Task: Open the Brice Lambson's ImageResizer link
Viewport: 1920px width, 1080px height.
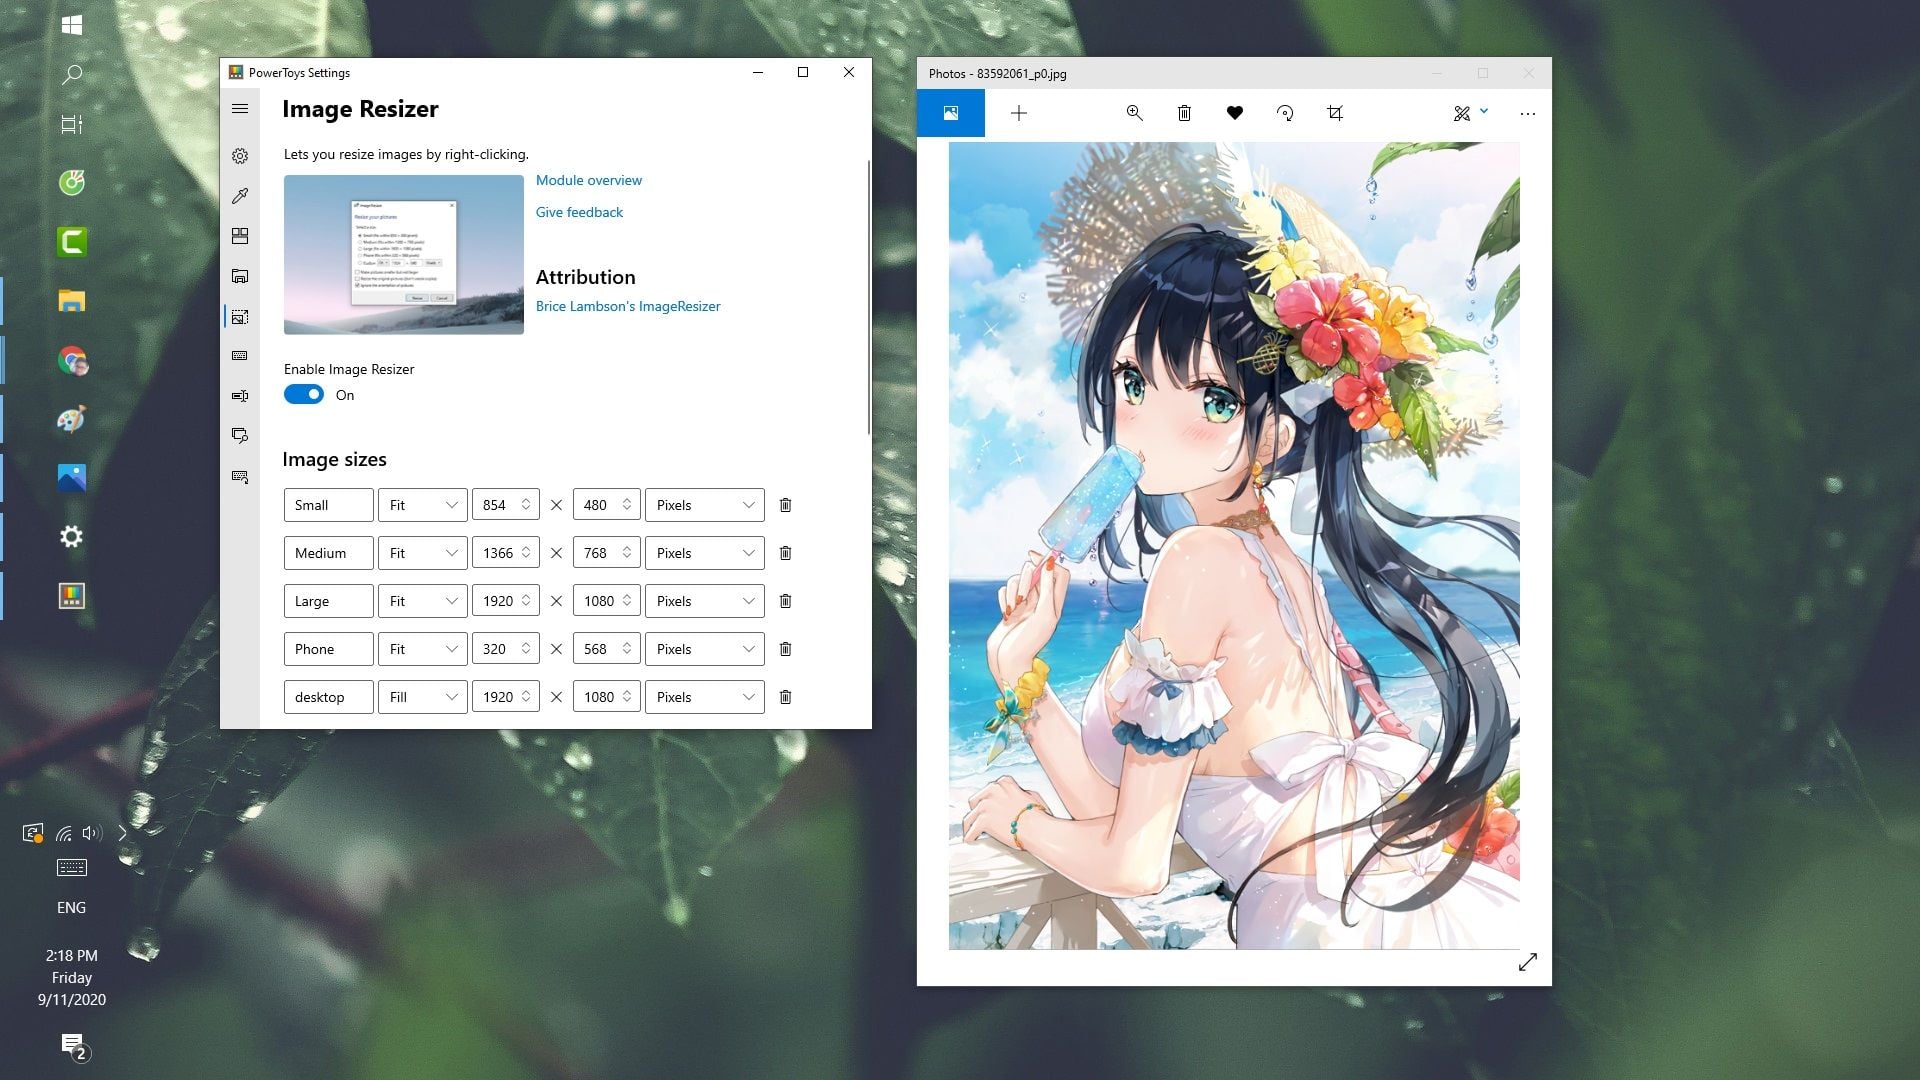Action: point(628,306)
